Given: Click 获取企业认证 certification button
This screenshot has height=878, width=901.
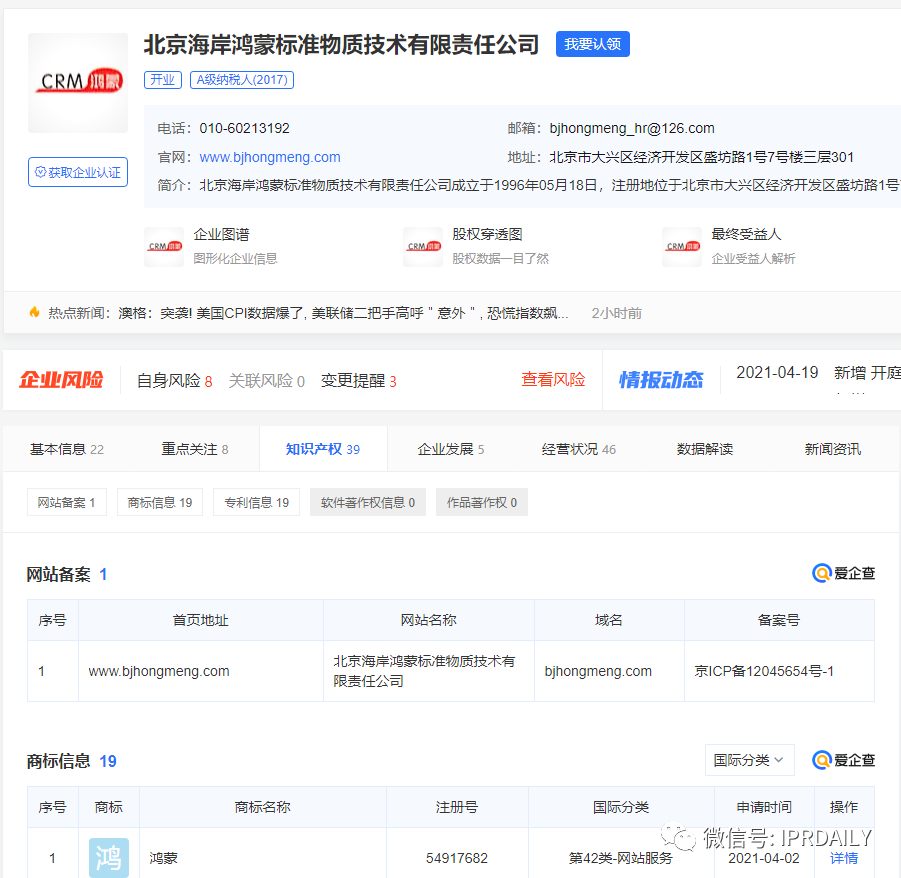Looking at the screenshot, I should (x=78, y=172).
